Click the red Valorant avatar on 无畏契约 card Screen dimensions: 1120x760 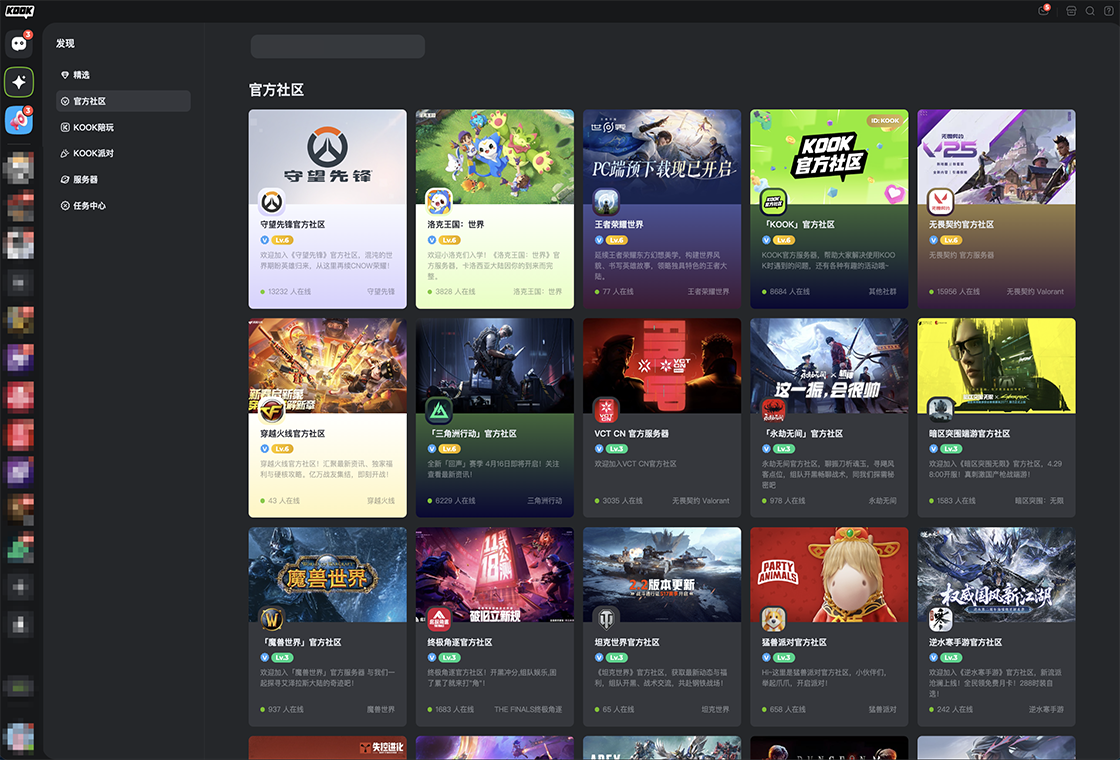pos(940,203)
